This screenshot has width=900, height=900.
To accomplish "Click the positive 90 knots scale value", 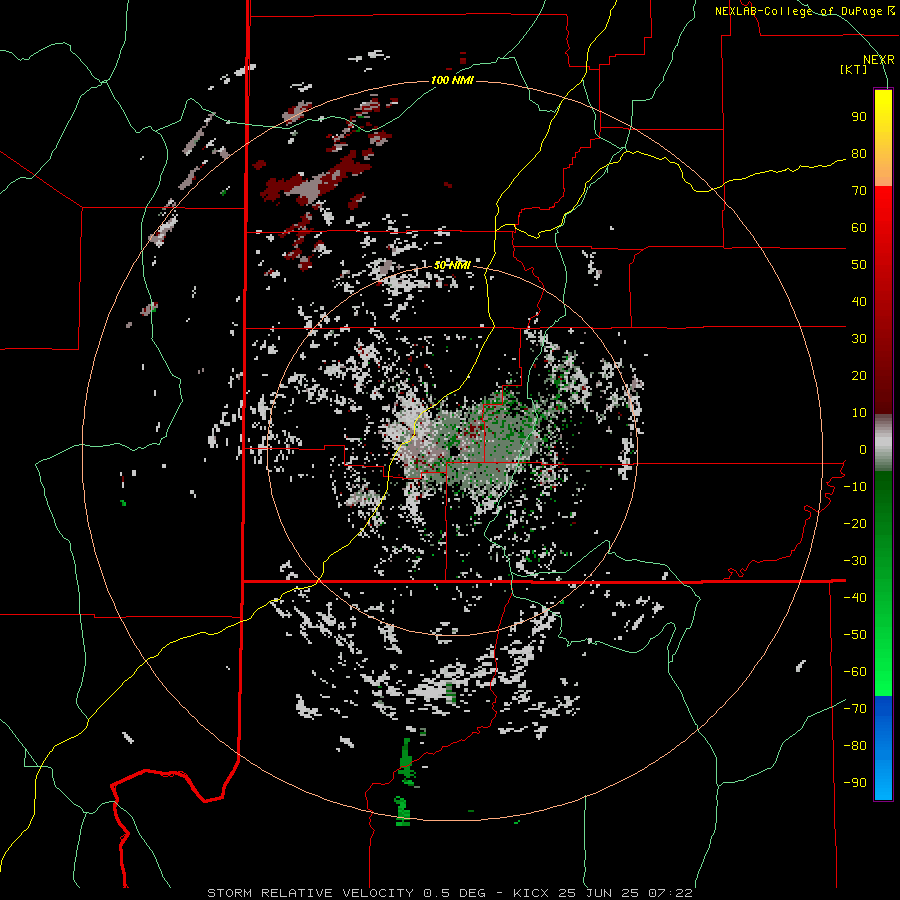I will pos(859,117).
